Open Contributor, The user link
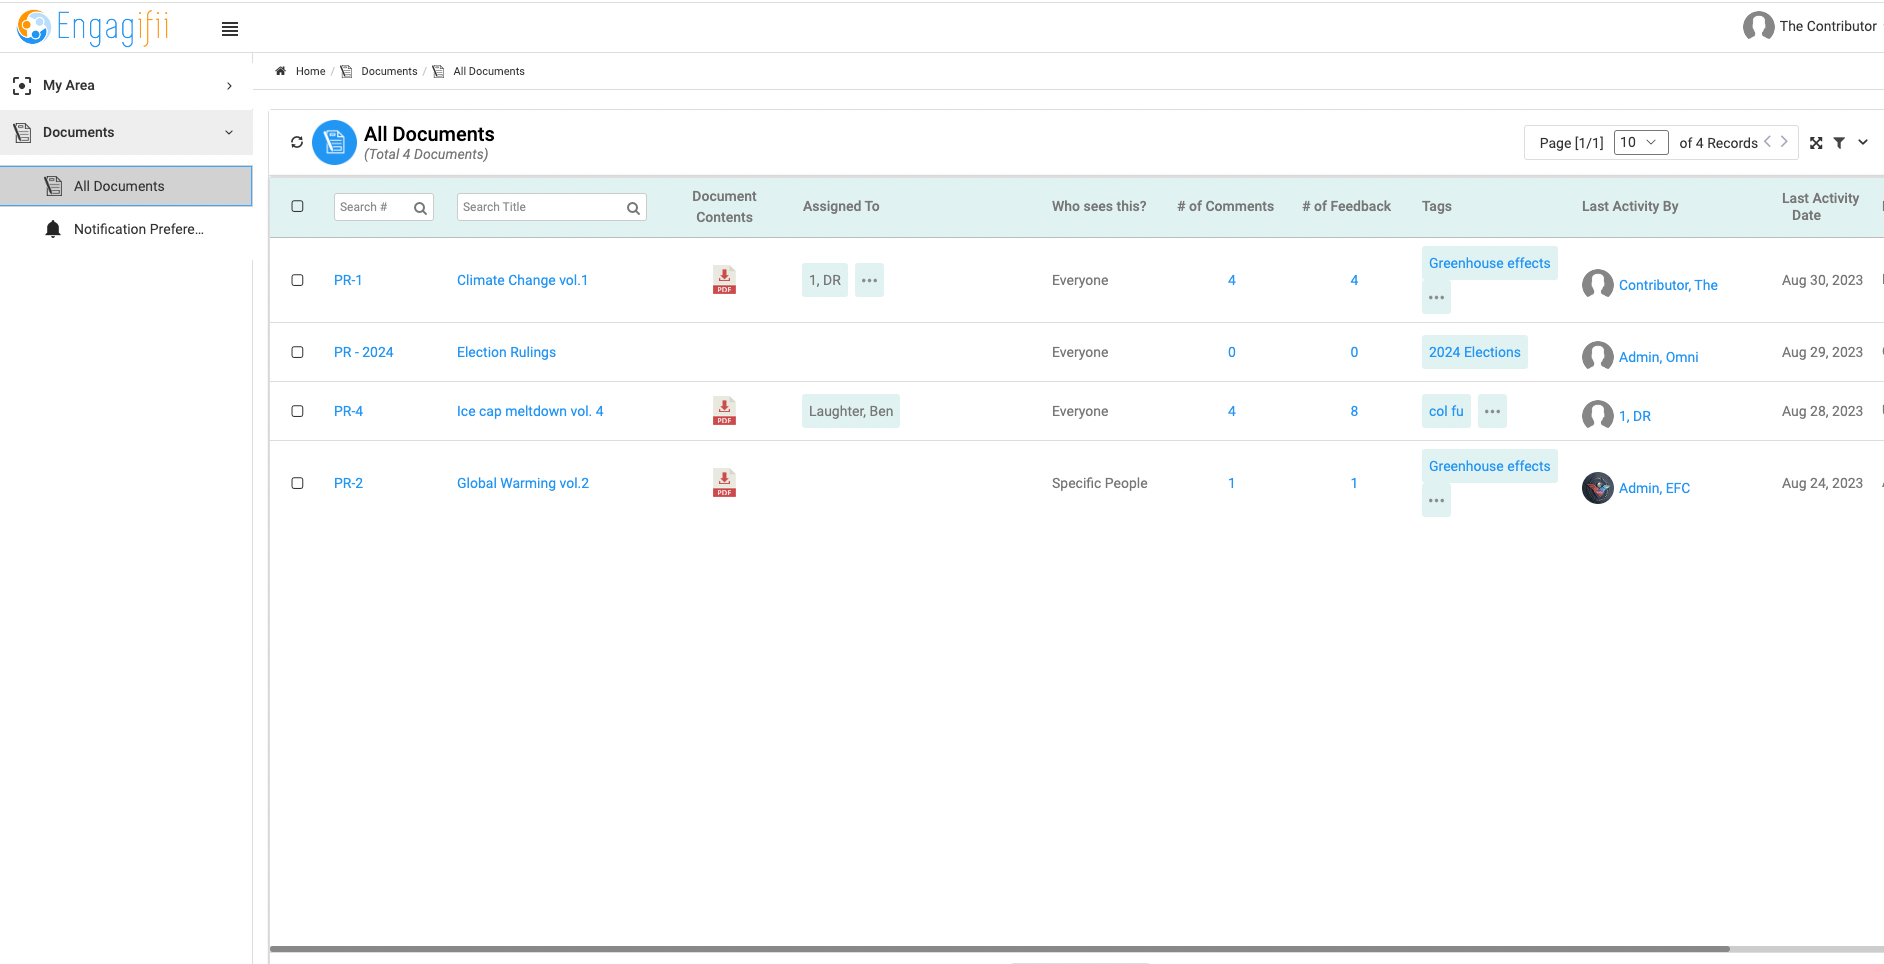Viewport: 1884px width, 964px height. [x=1668, y=285]
